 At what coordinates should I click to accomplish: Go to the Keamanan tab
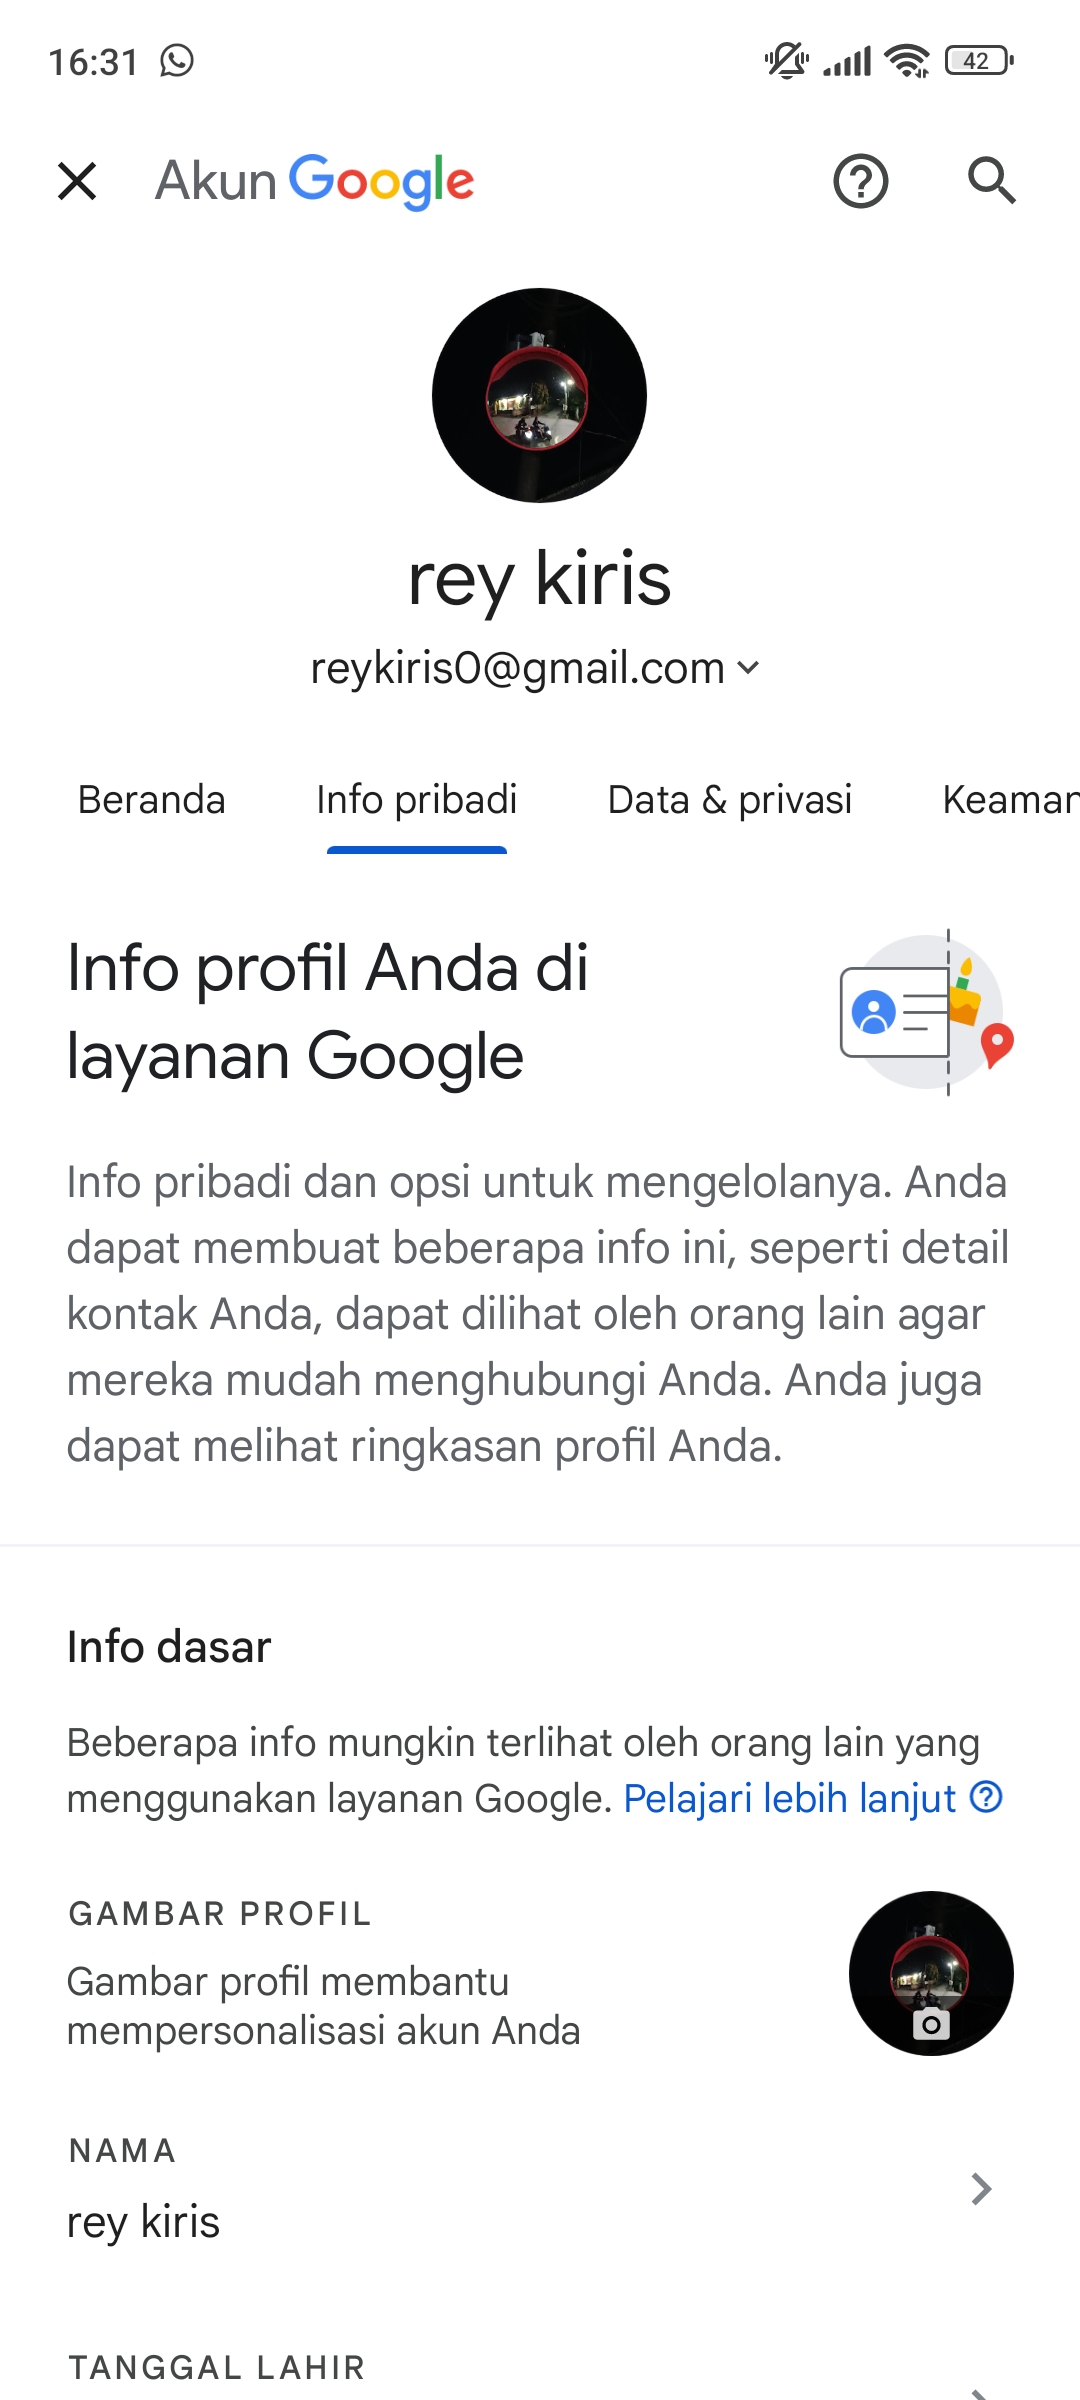1011,800
